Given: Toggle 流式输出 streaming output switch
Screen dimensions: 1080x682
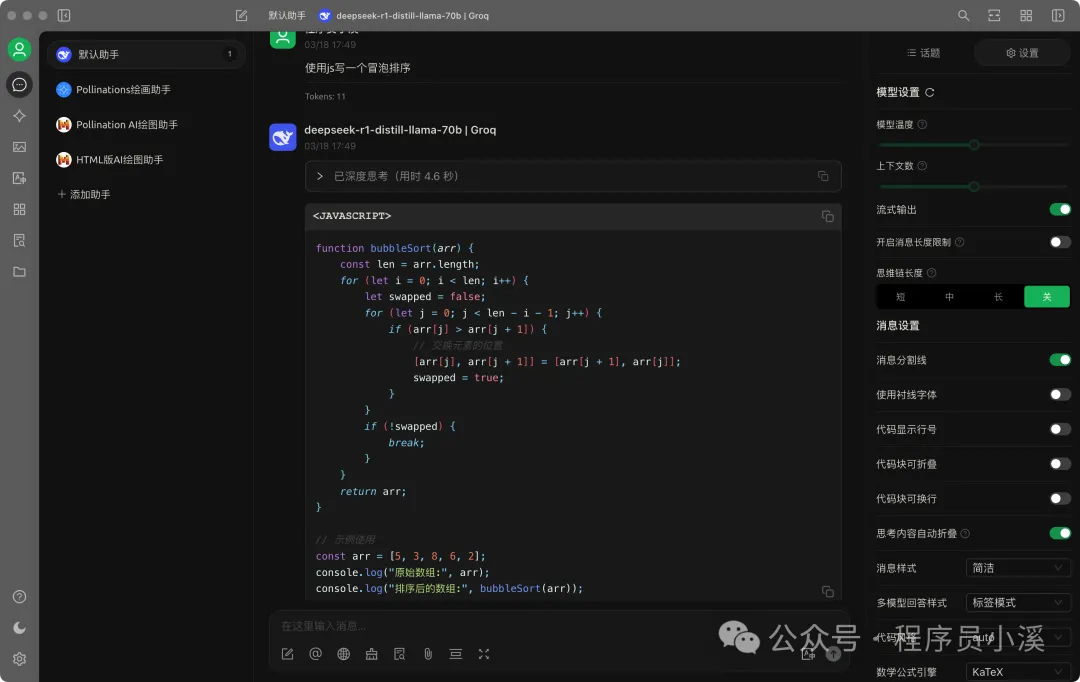Looking at the screenshot, I should (x=1060, y=209).
